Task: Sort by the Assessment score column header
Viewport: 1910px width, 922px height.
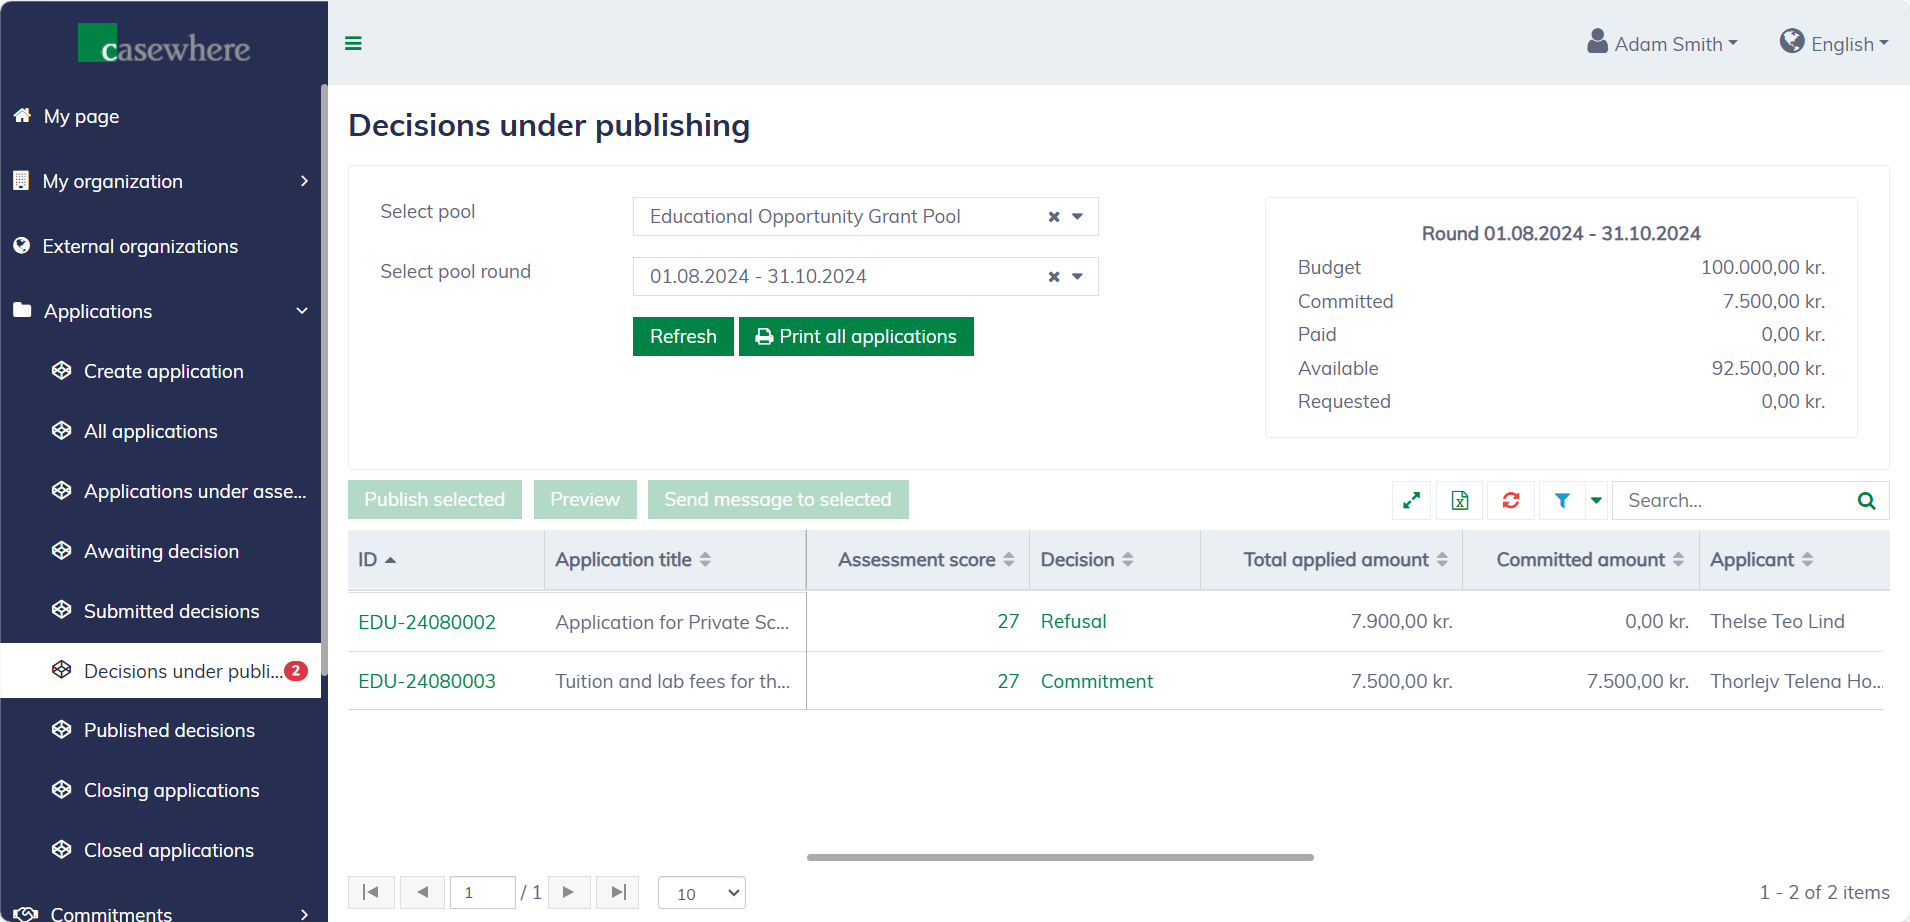Action: coord(916,560)
